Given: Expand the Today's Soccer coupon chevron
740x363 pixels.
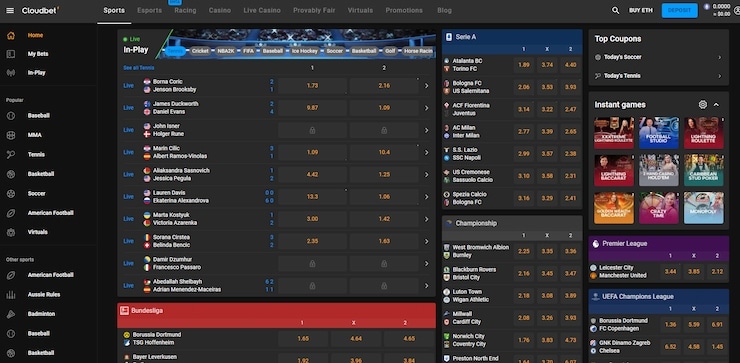Looking at the screenshot, I should click(x=720, y=57).
